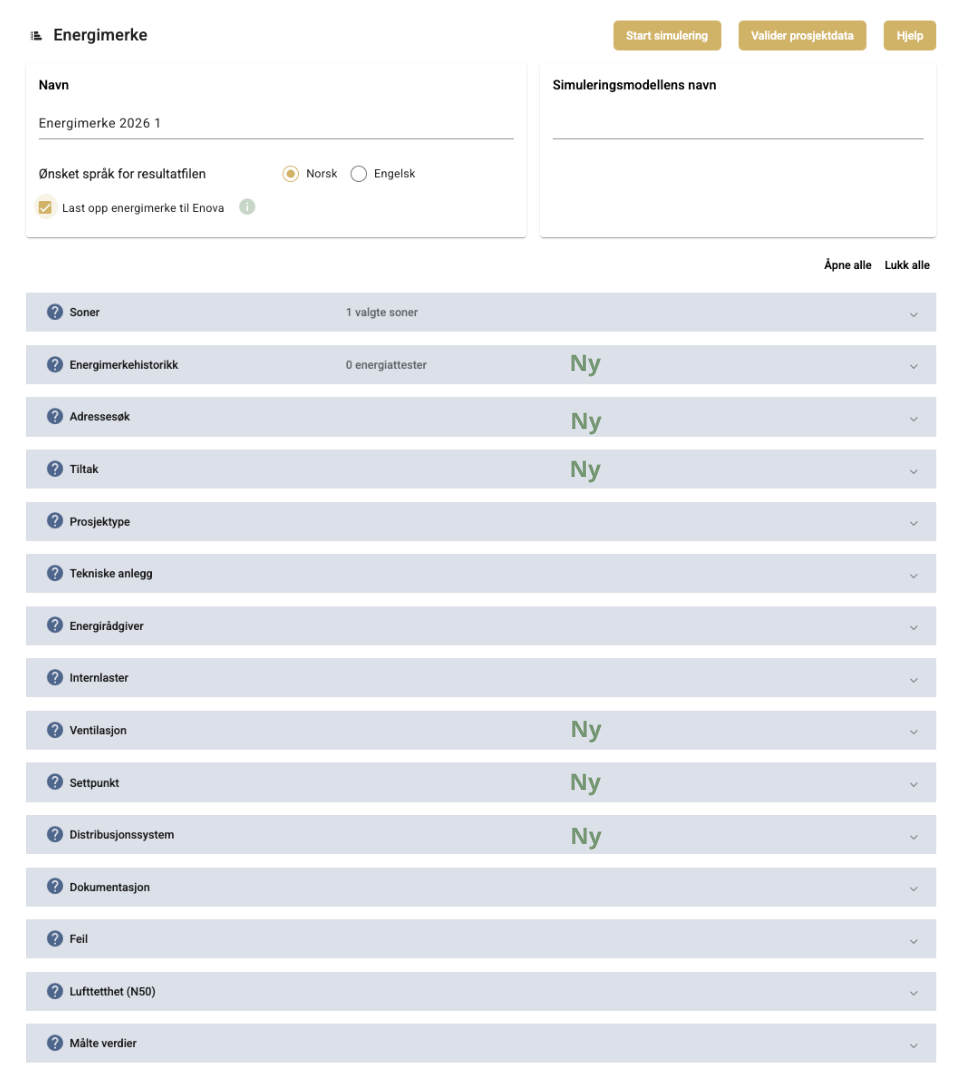Uncheck Last opp energimerke til Enova
Viewport: 966px width, 1080px height.
(45, 208)
